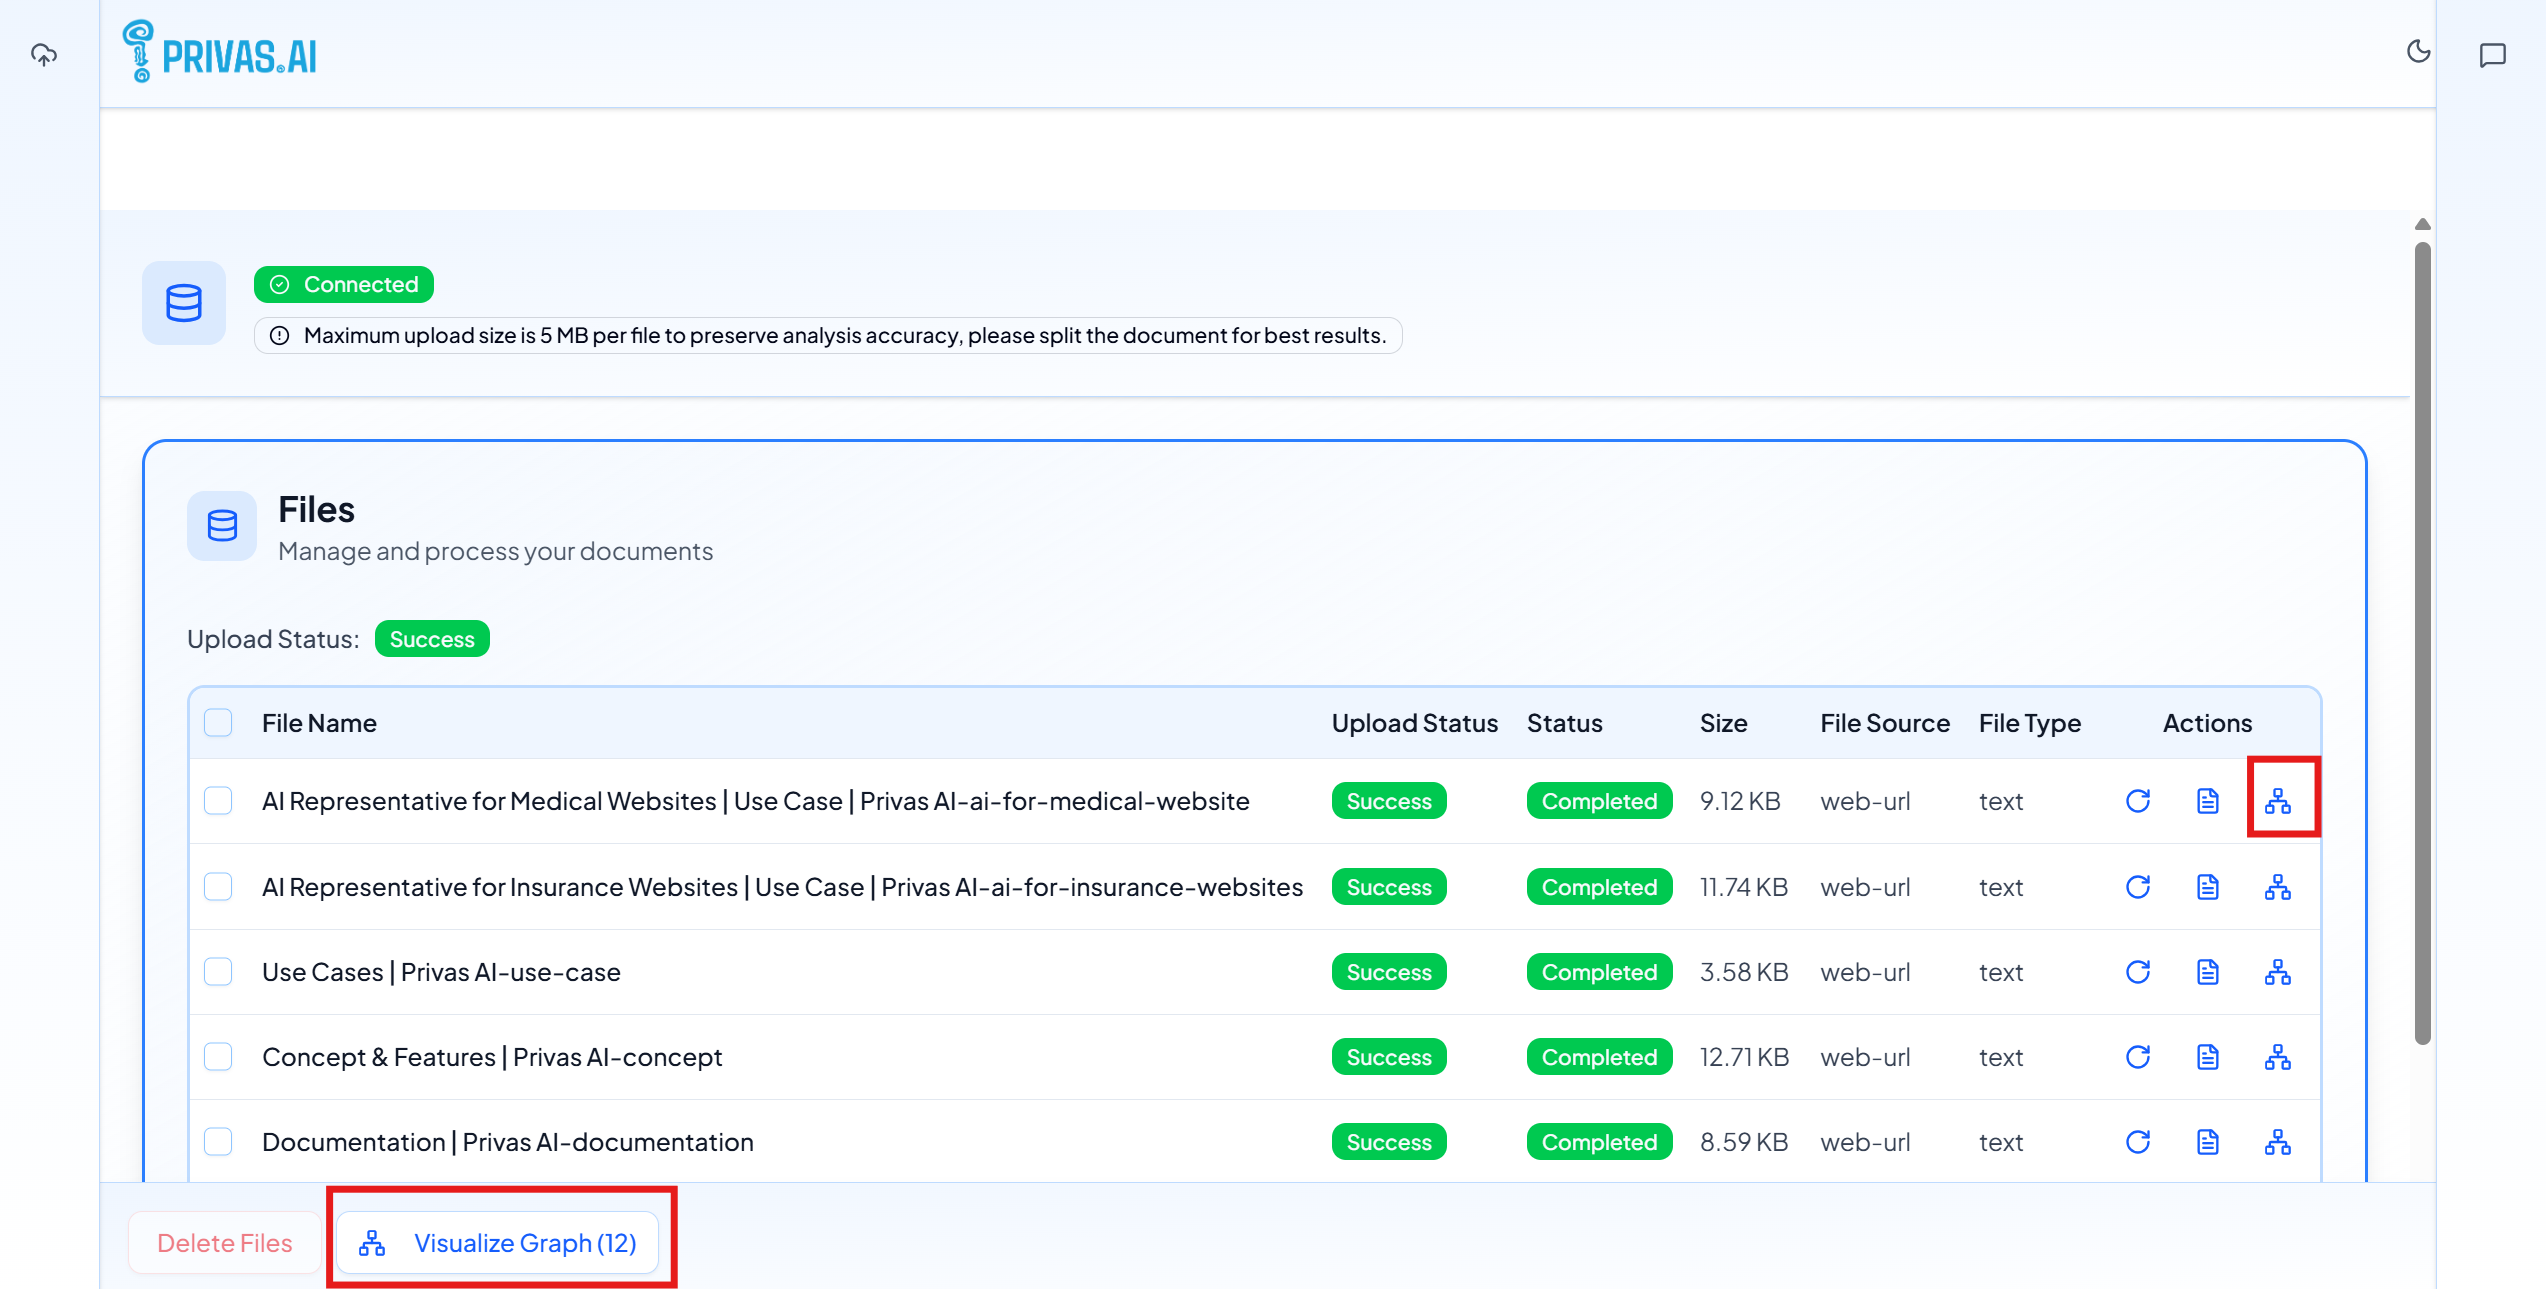Click the Privas.AI logo
2546x1289 pixels.
pyautogui.click(x=219, y=52)
